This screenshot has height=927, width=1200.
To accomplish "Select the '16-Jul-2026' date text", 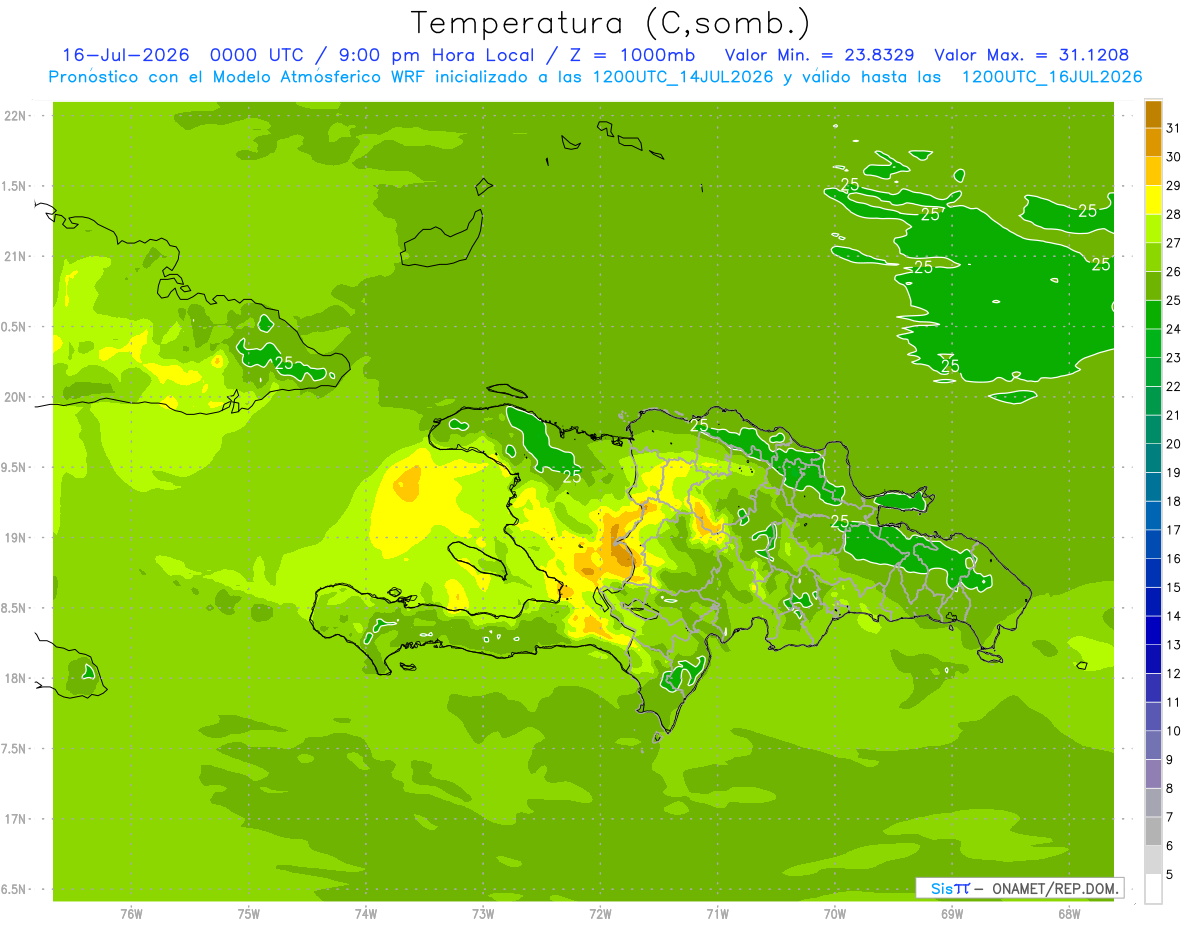I will click(x=125, y=55).
